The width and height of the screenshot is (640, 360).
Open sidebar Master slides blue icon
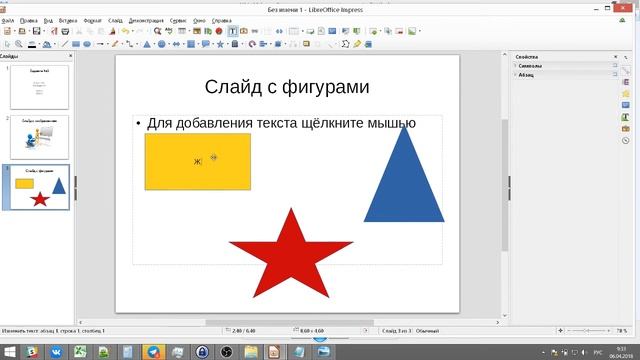(626, 105)
